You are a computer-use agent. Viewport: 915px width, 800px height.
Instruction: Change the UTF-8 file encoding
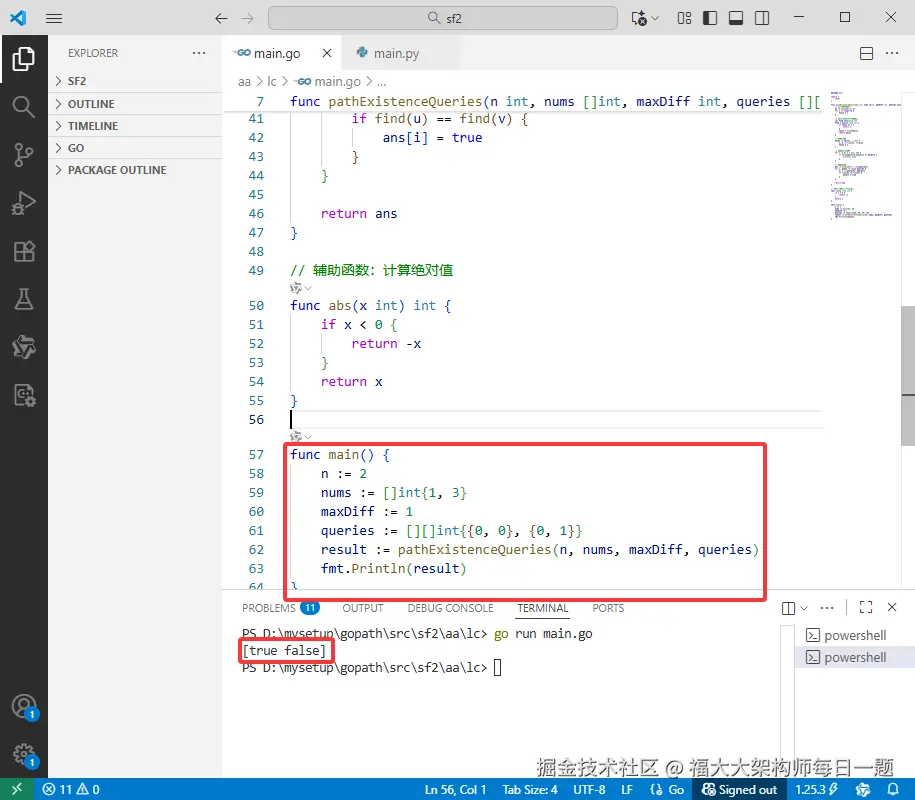(x=589, y=789)
